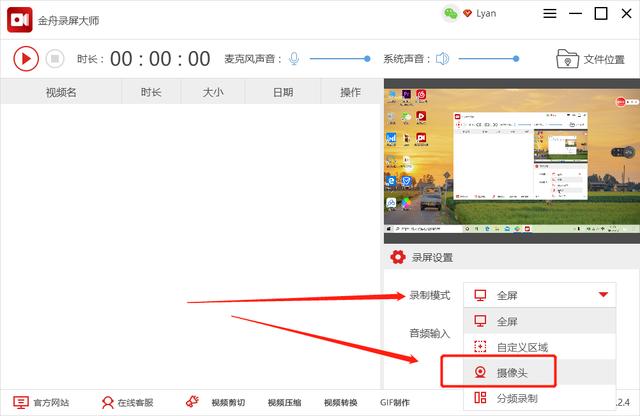Click the 00 : 00 : 00 duration timer
This screenshot has height=416, width=640.
[160, 59]
